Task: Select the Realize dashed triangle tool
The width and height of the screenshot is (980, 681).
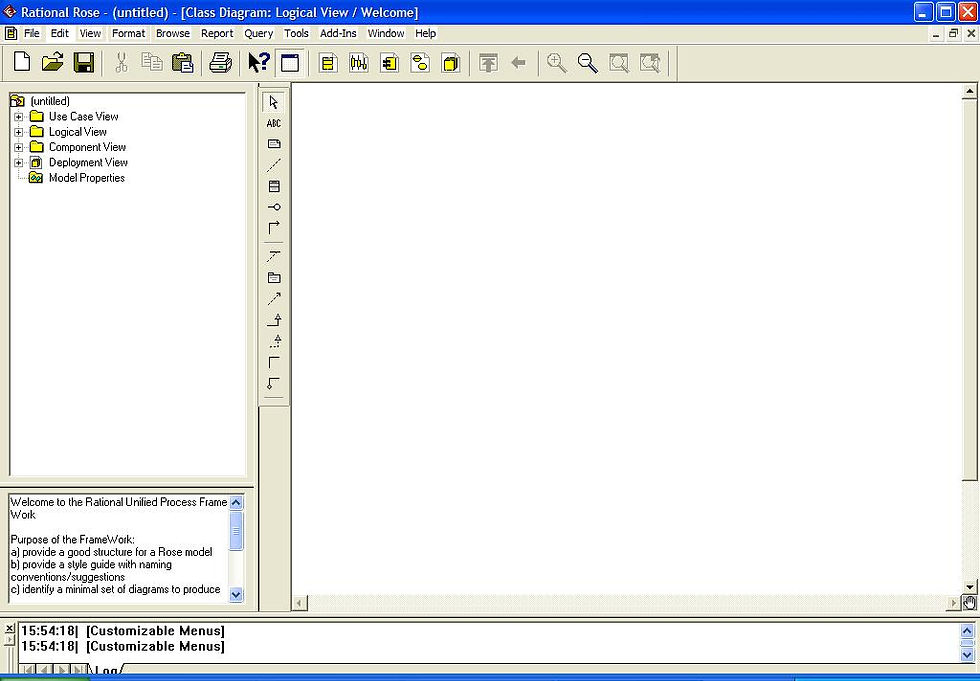Action: click(x=274, y=341)
